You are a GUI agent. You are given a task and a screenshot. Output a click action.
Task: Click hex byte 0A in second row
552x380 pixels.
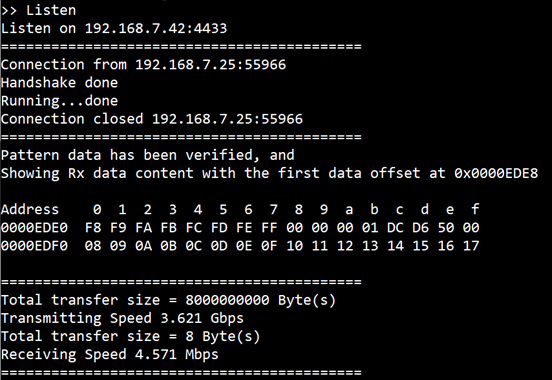click(143, 246)
